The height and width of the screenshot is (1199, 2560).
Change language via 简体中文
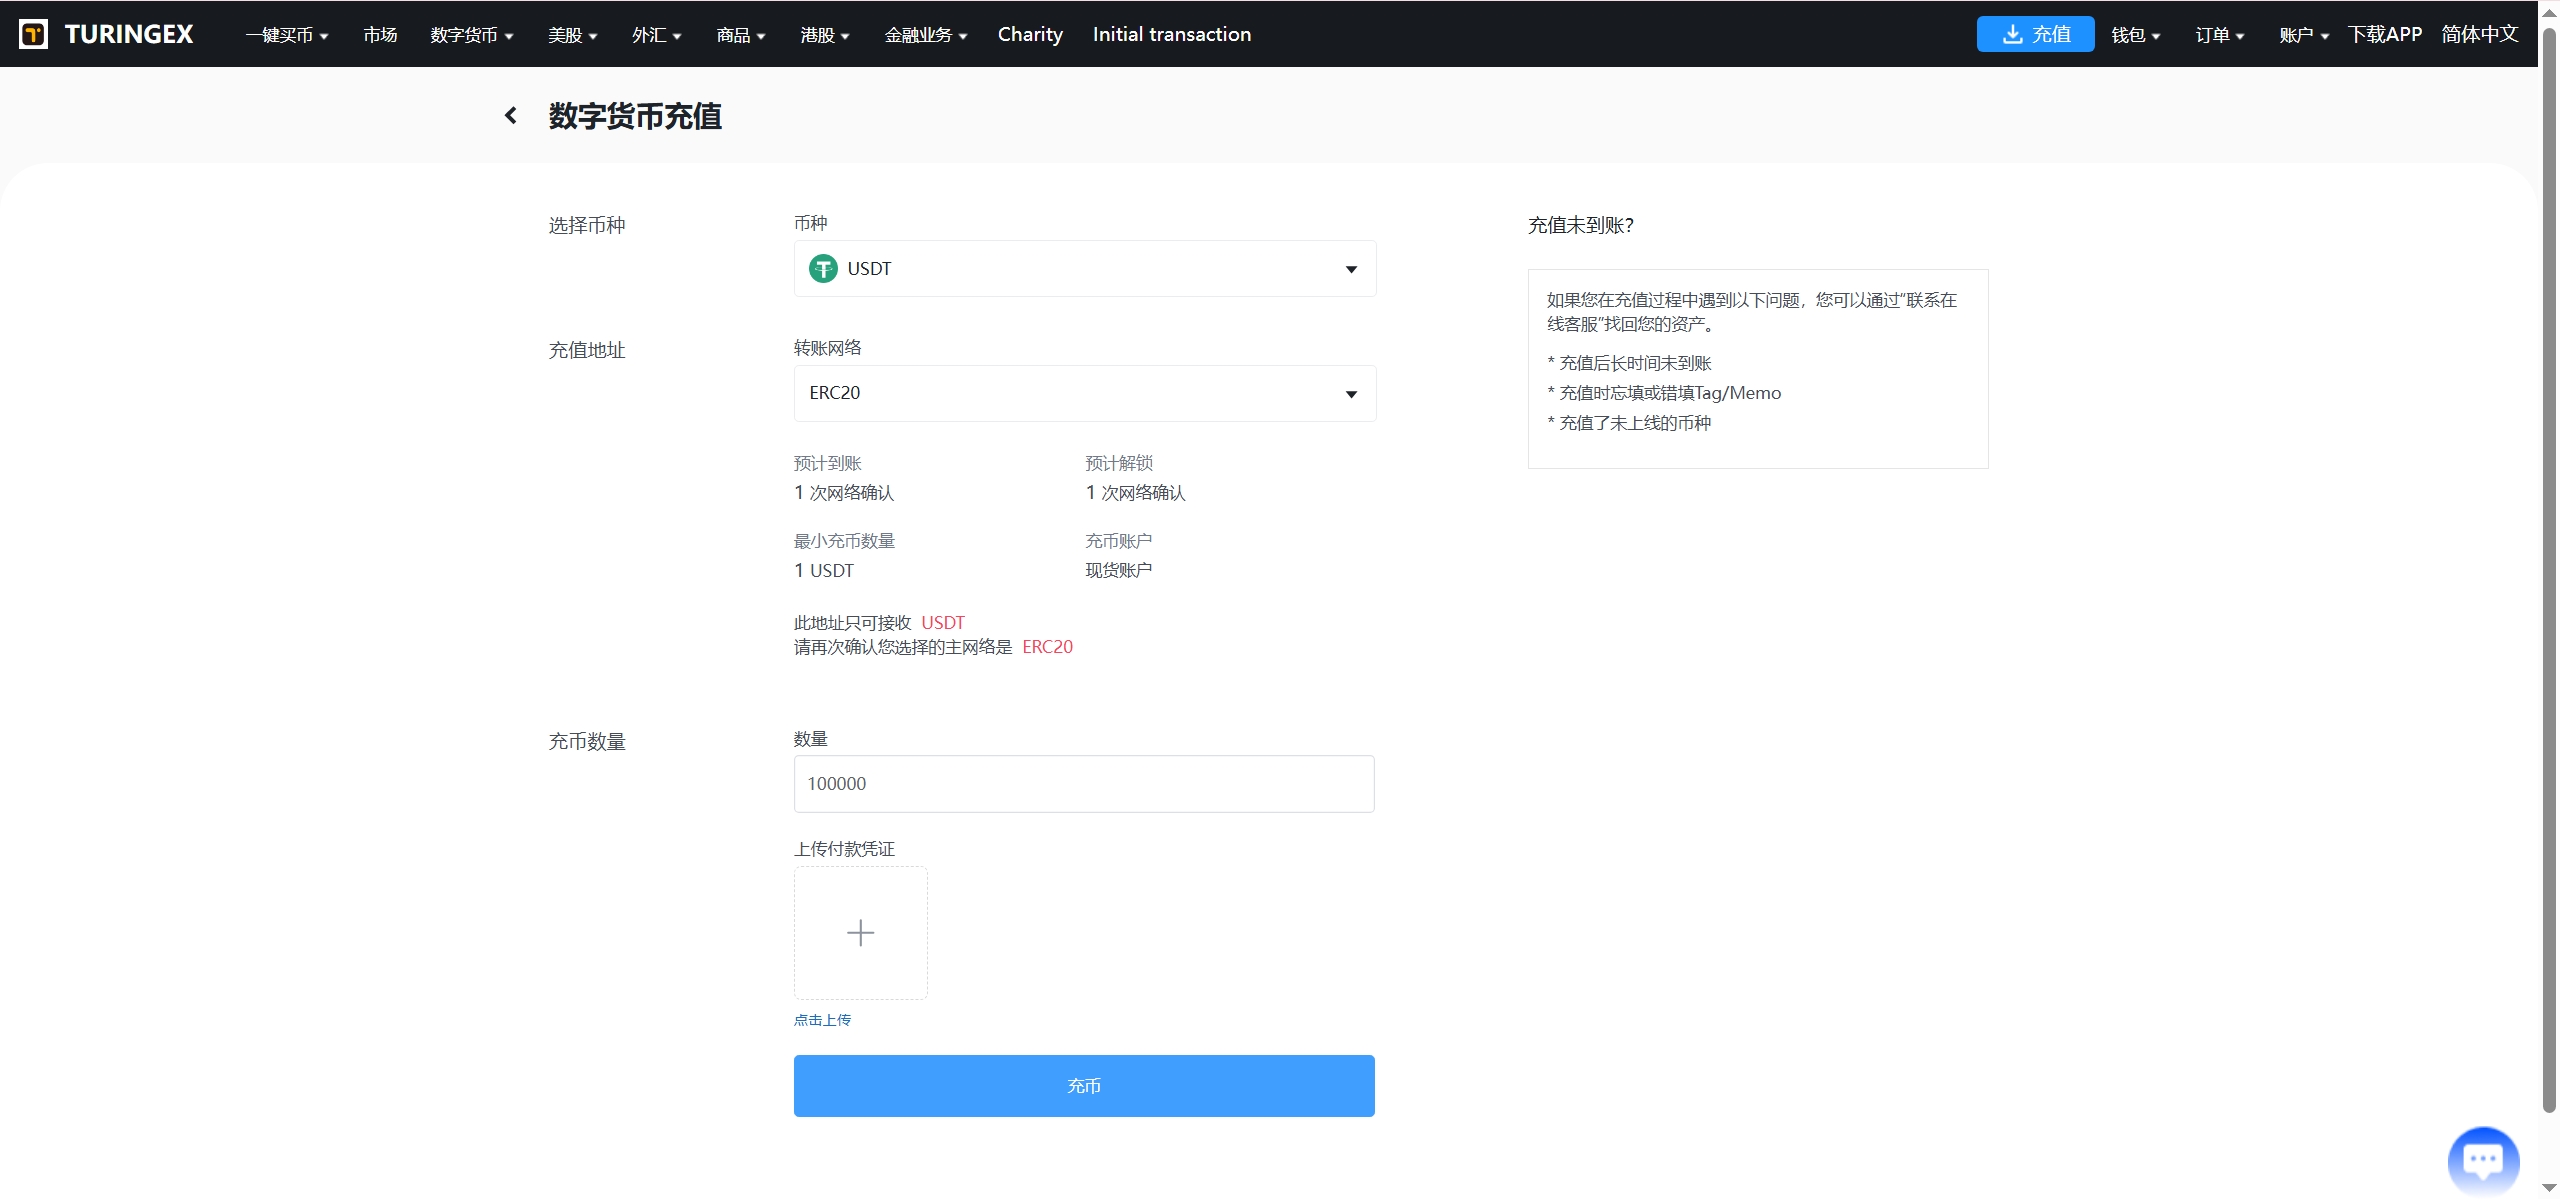pos(2480,34)
